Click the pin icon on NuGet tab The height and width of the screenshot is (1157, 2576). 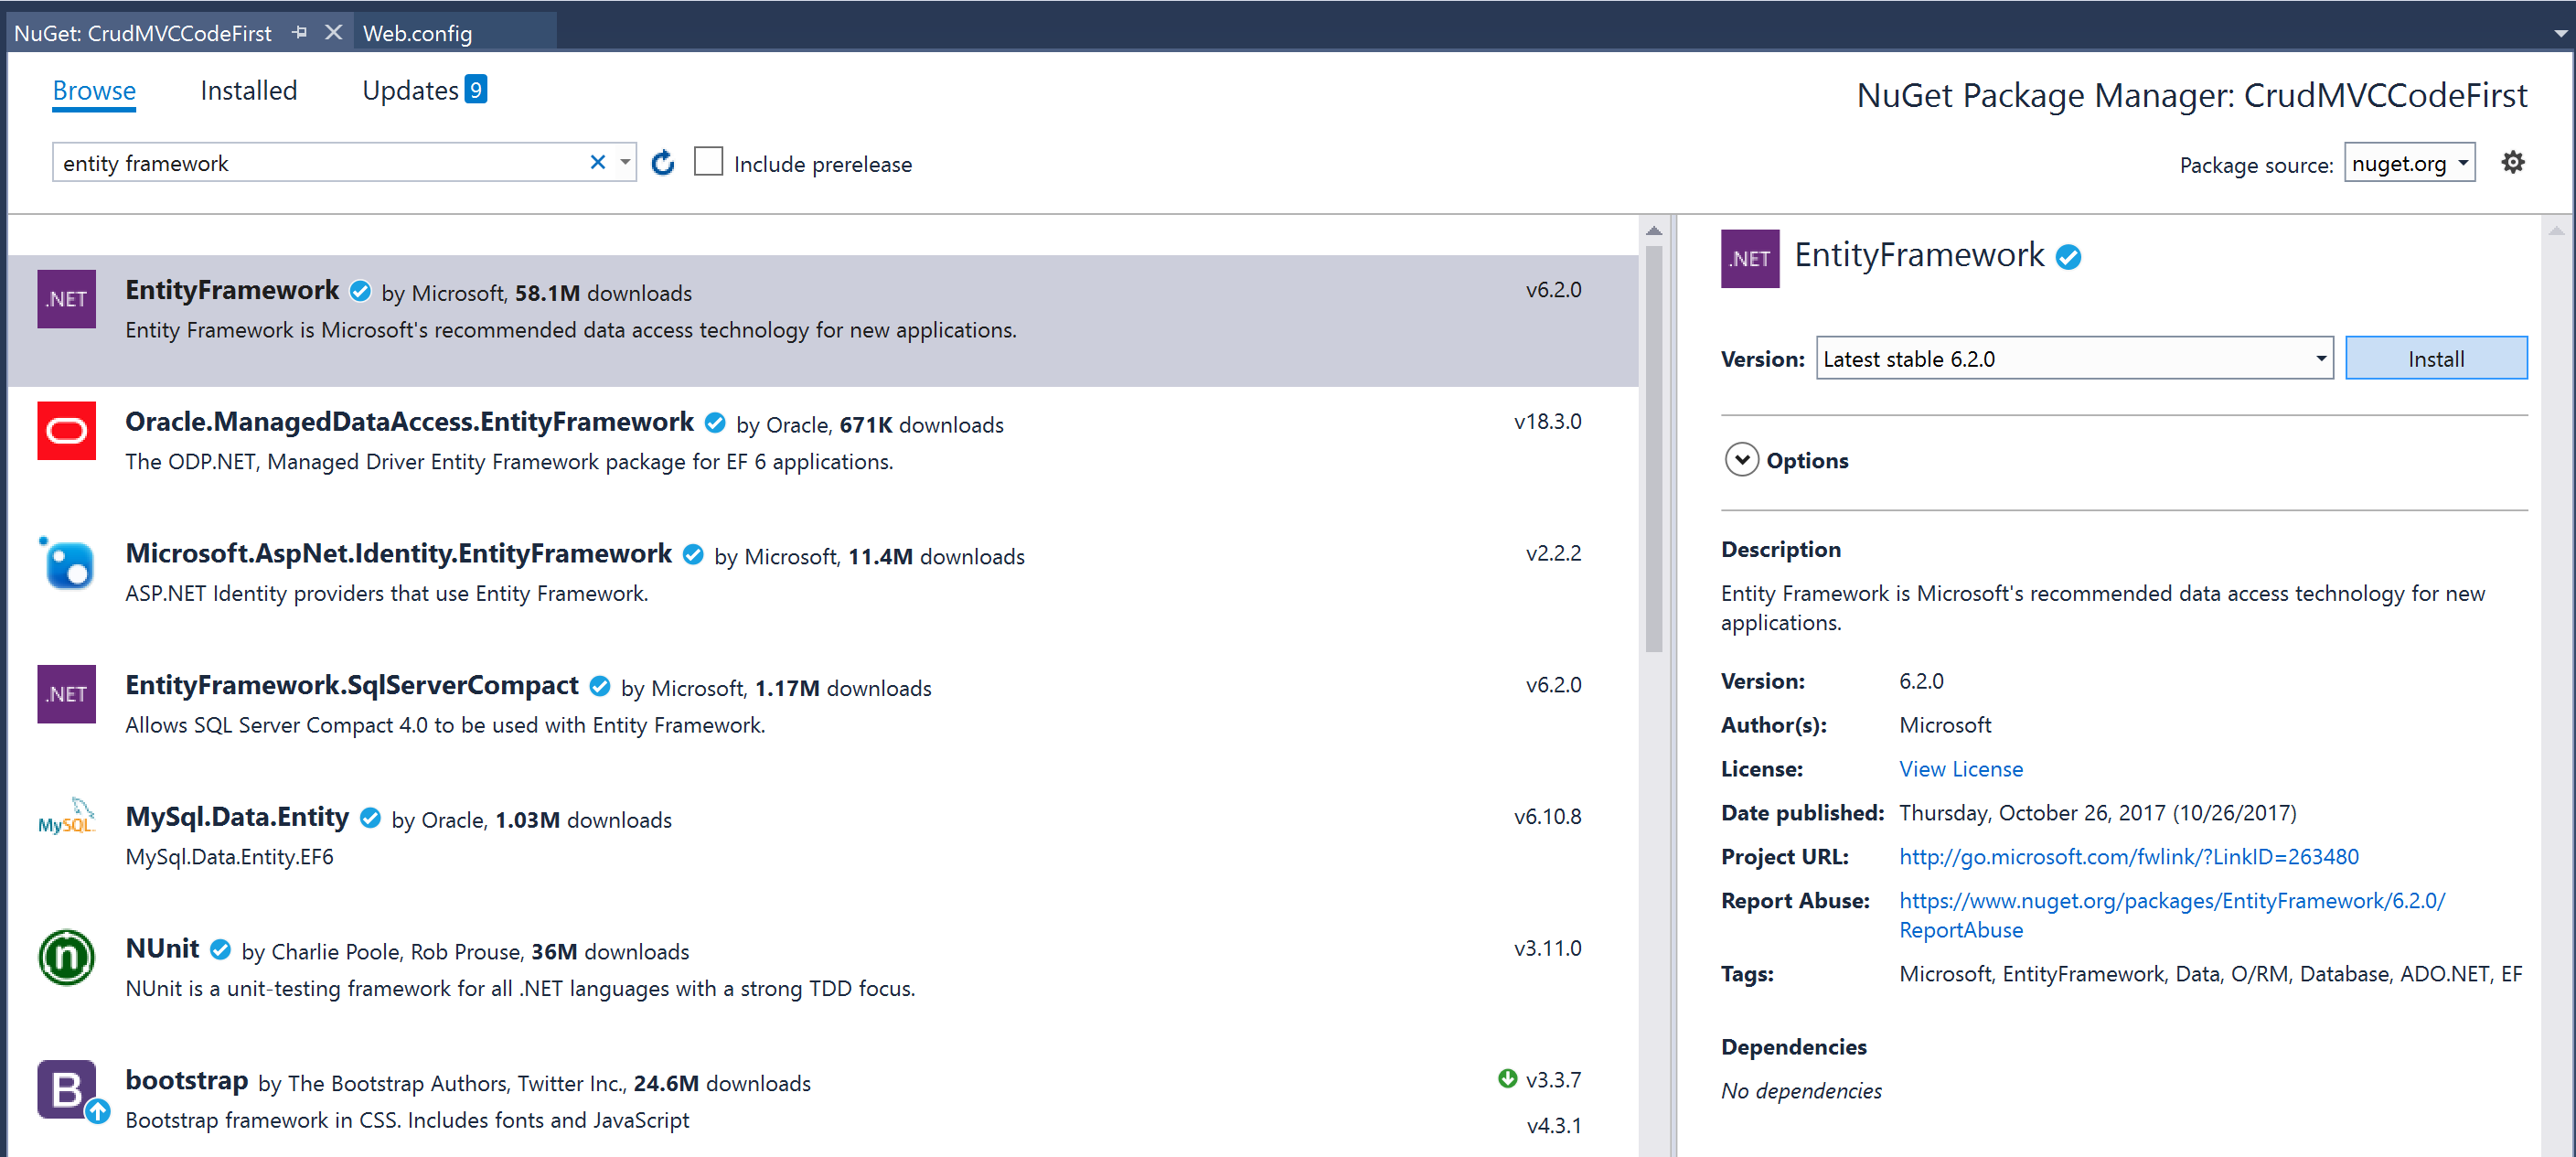[299, 33]
